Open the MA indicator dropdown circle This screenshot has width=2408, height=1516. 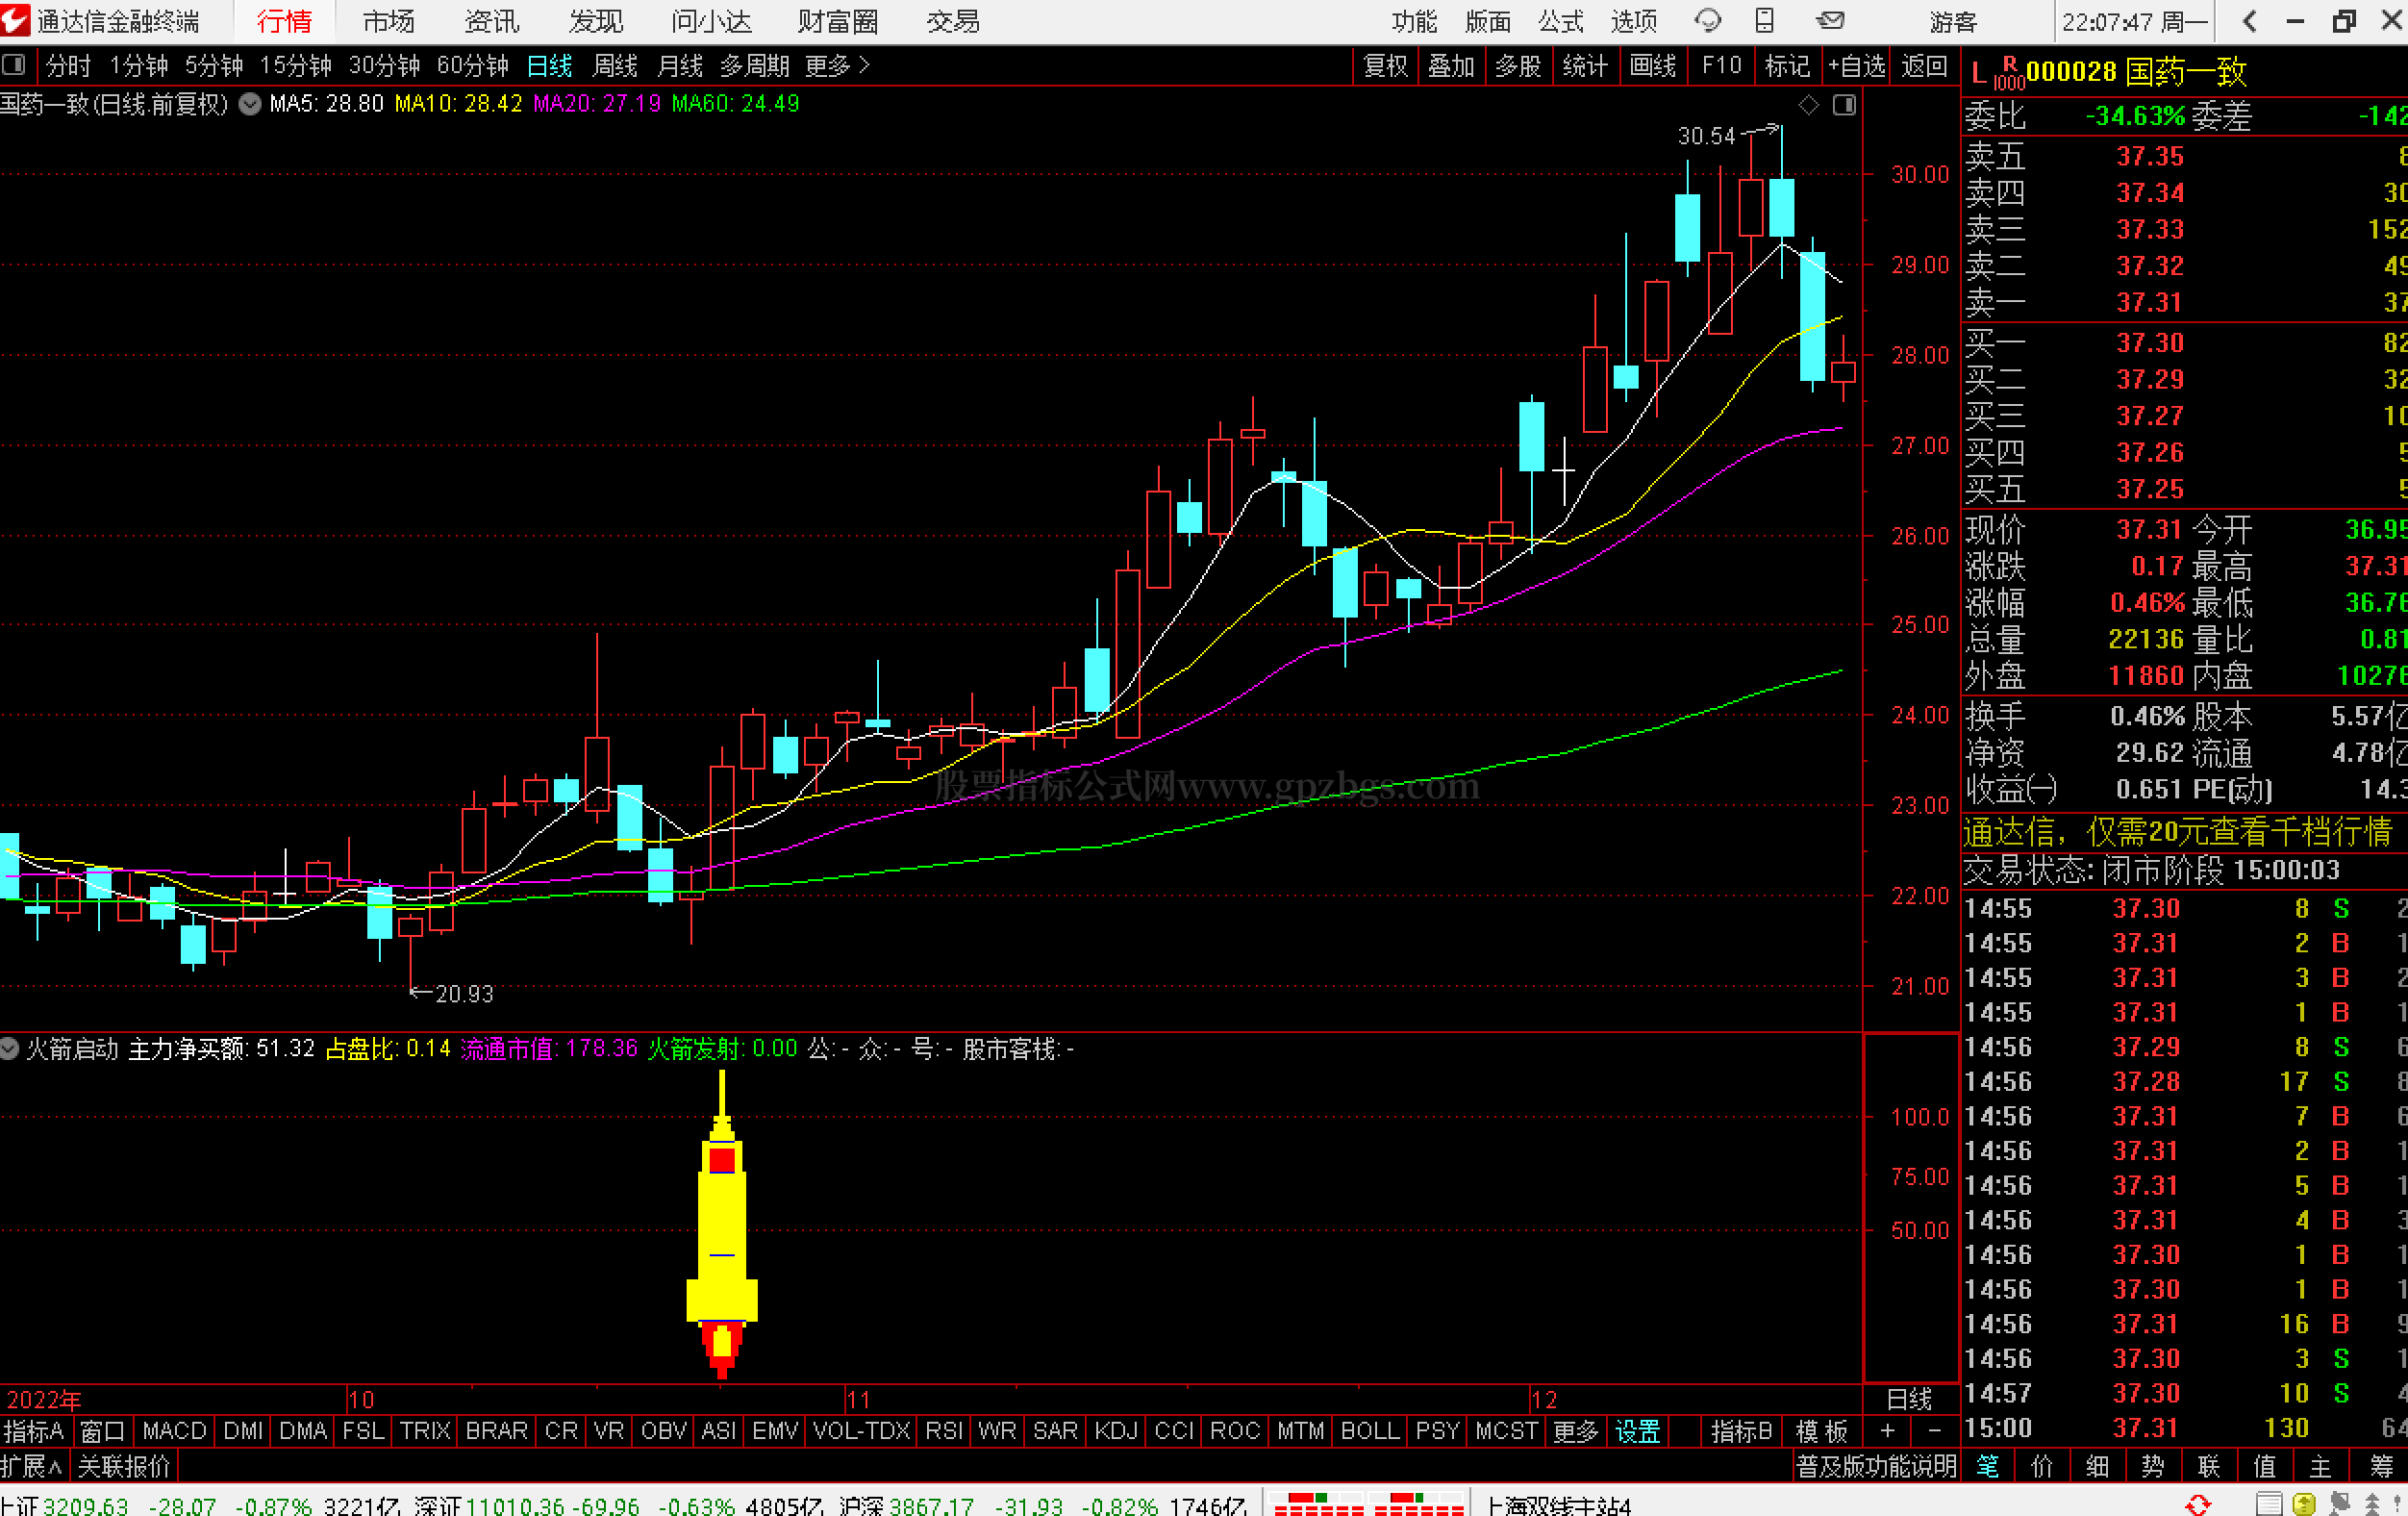[x=250, y=104]
